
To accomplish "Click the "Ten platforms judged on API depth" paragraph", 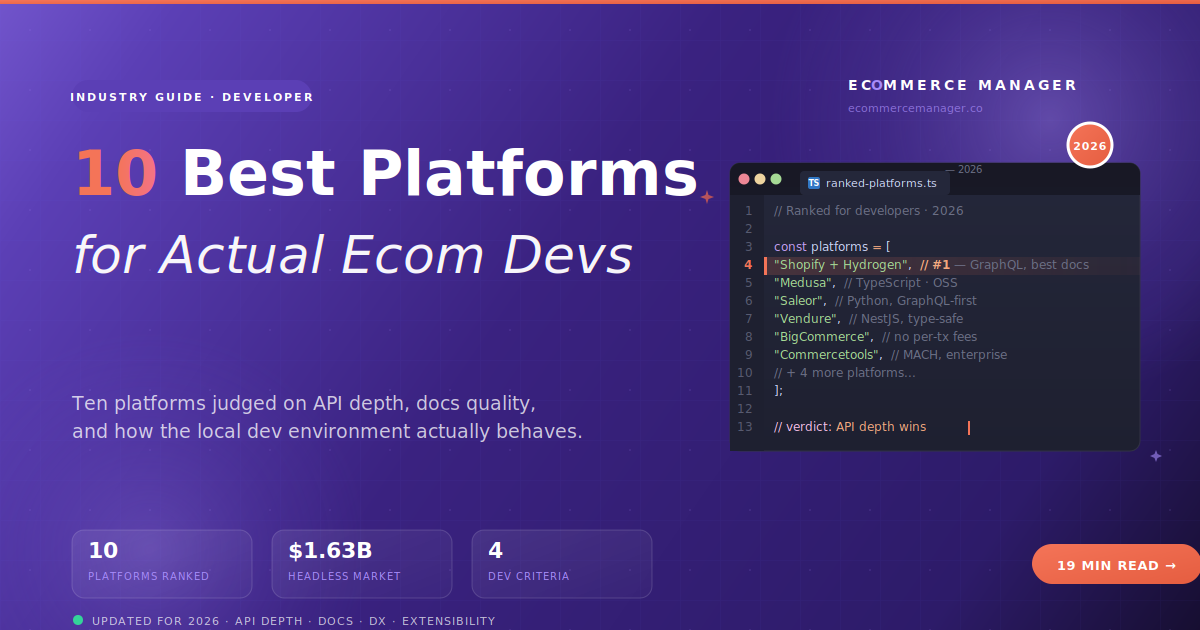I will pos(327,418).
